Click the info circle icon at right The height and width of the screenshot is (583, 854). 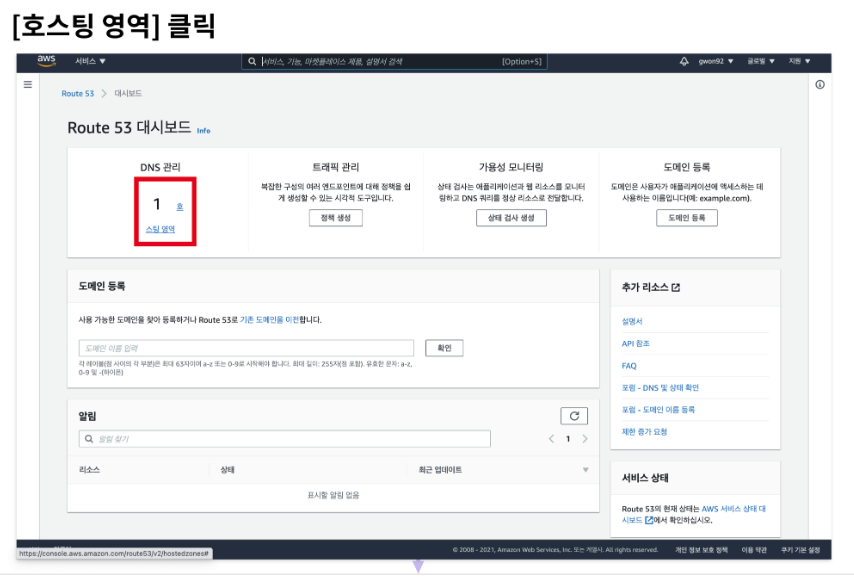click(x=820, y=84)
